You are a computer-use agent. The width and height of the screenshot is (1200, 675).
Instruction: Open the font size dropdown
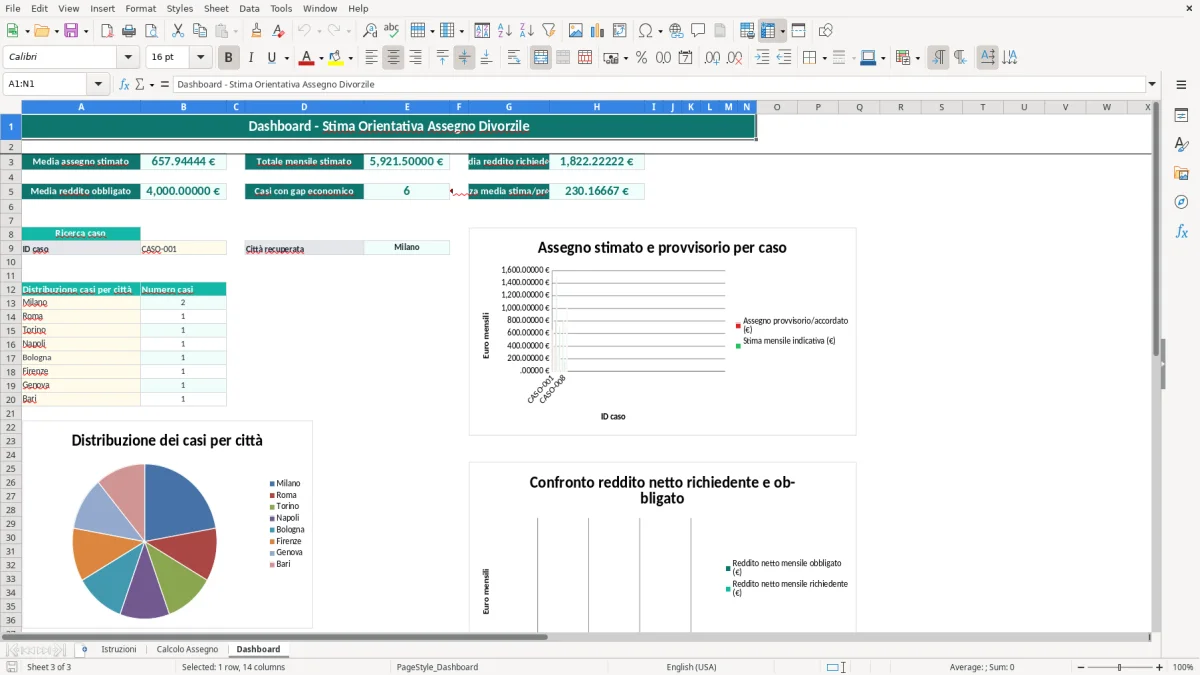point(201,58)
